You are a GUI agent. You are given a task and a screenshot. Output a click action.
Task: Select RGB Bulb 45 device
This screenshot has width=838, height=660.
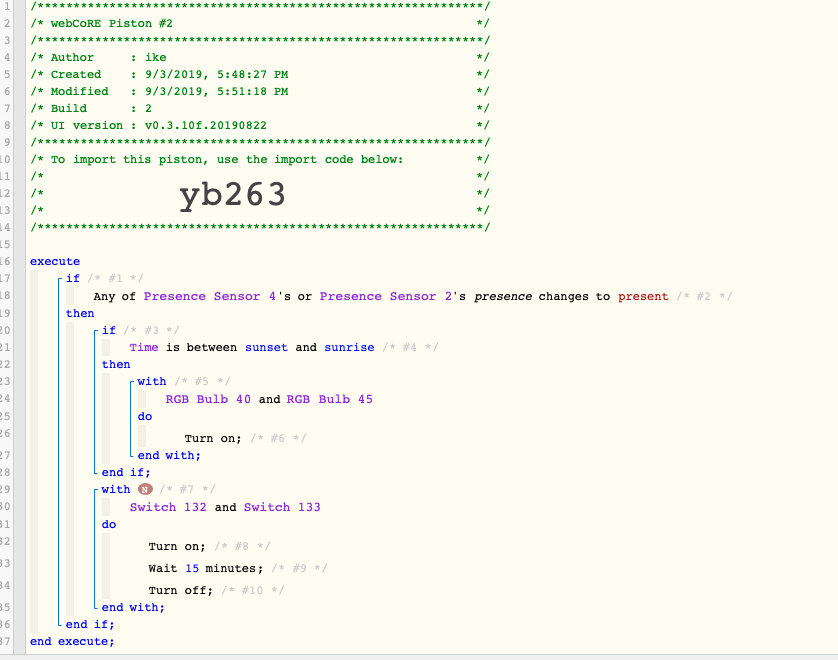coord(329,399)
